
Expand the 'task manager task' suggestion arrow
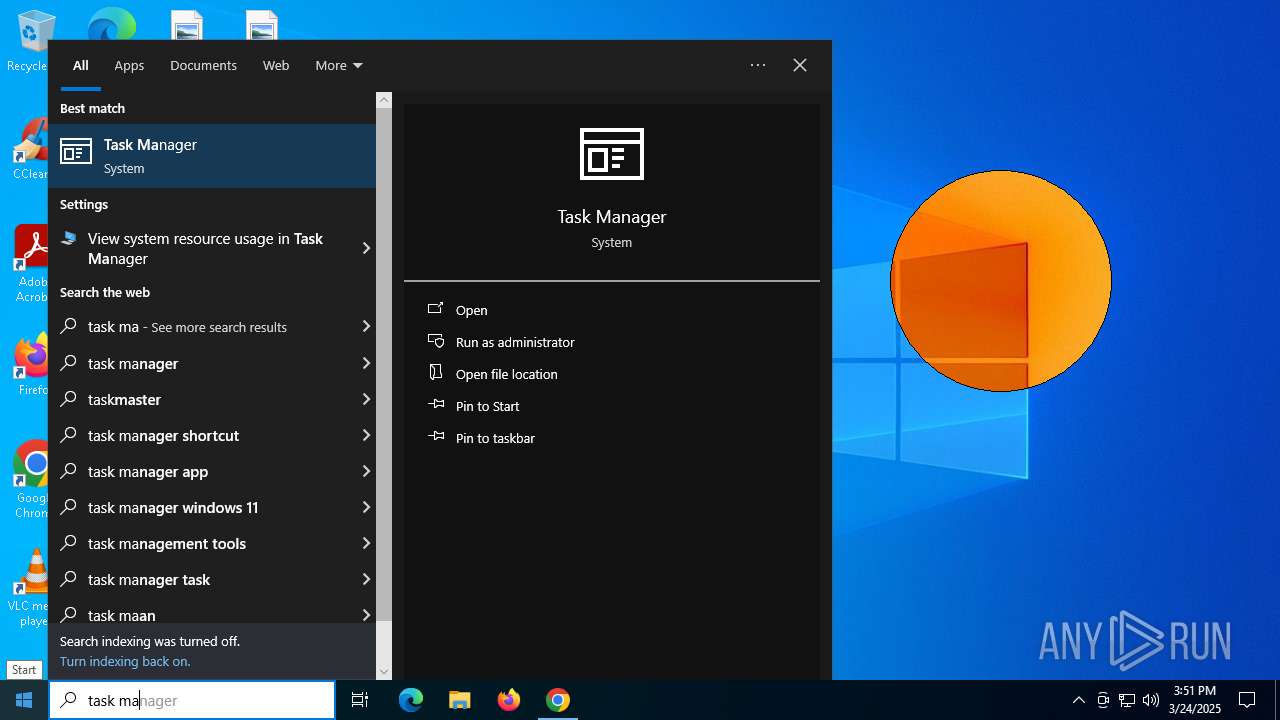(366, 579)
